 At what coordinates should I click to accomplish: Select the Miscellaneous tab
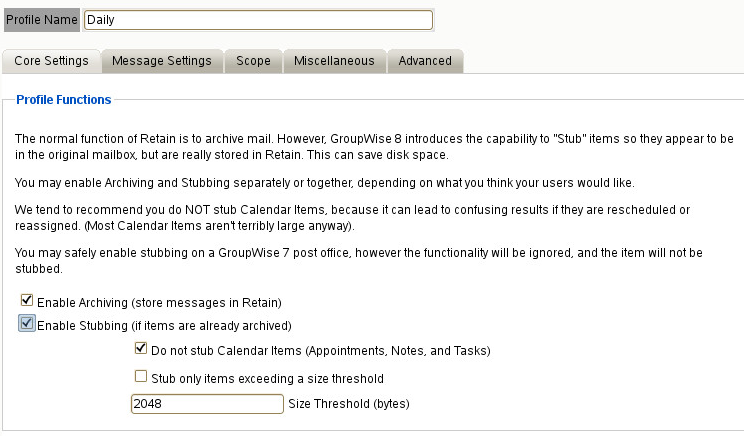[x=334, y=61]
